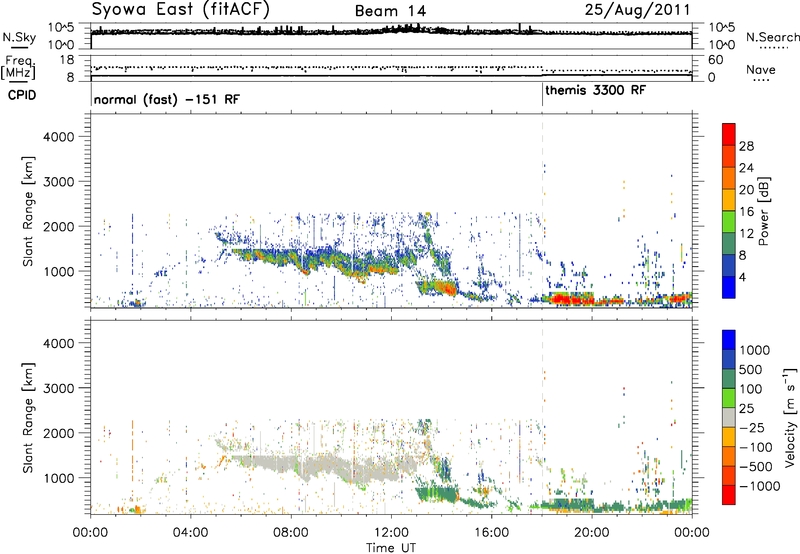The height and width of the screenshot is (554, 800).
Task: Click the 'CPID' row label
Action: point(22,95)
